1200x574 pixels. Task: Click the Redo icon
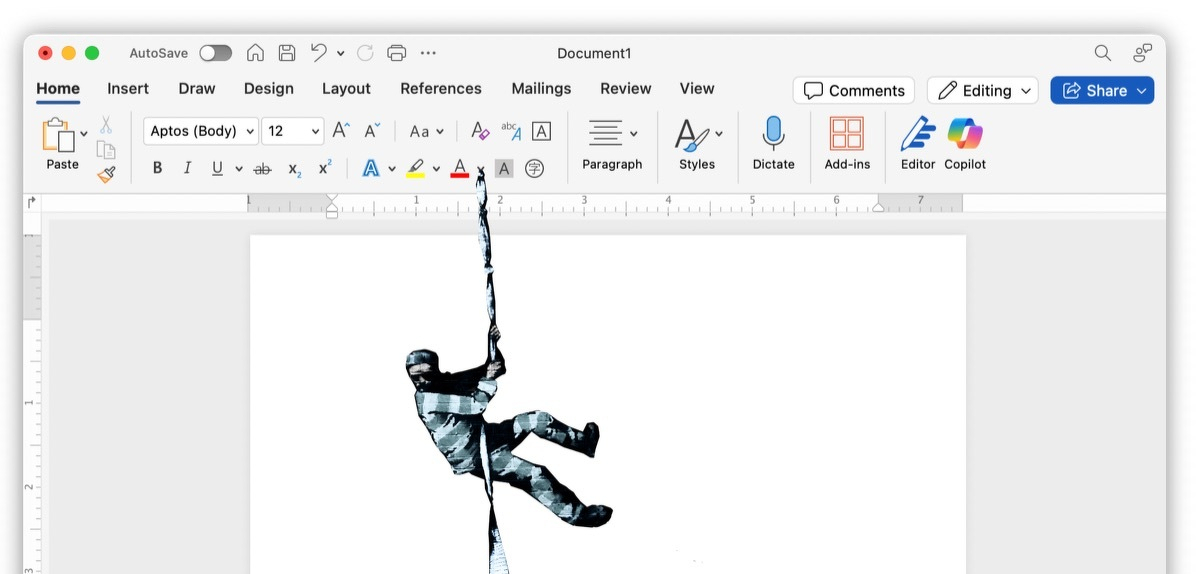tap(365, 53)
